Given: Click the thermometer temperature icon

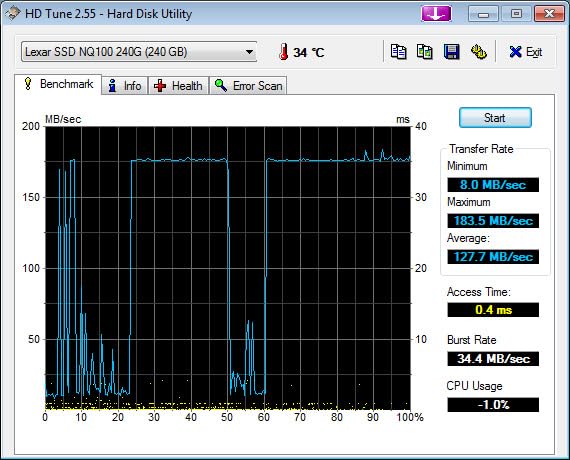Looking at the screenshot, I should click(284, 52).
